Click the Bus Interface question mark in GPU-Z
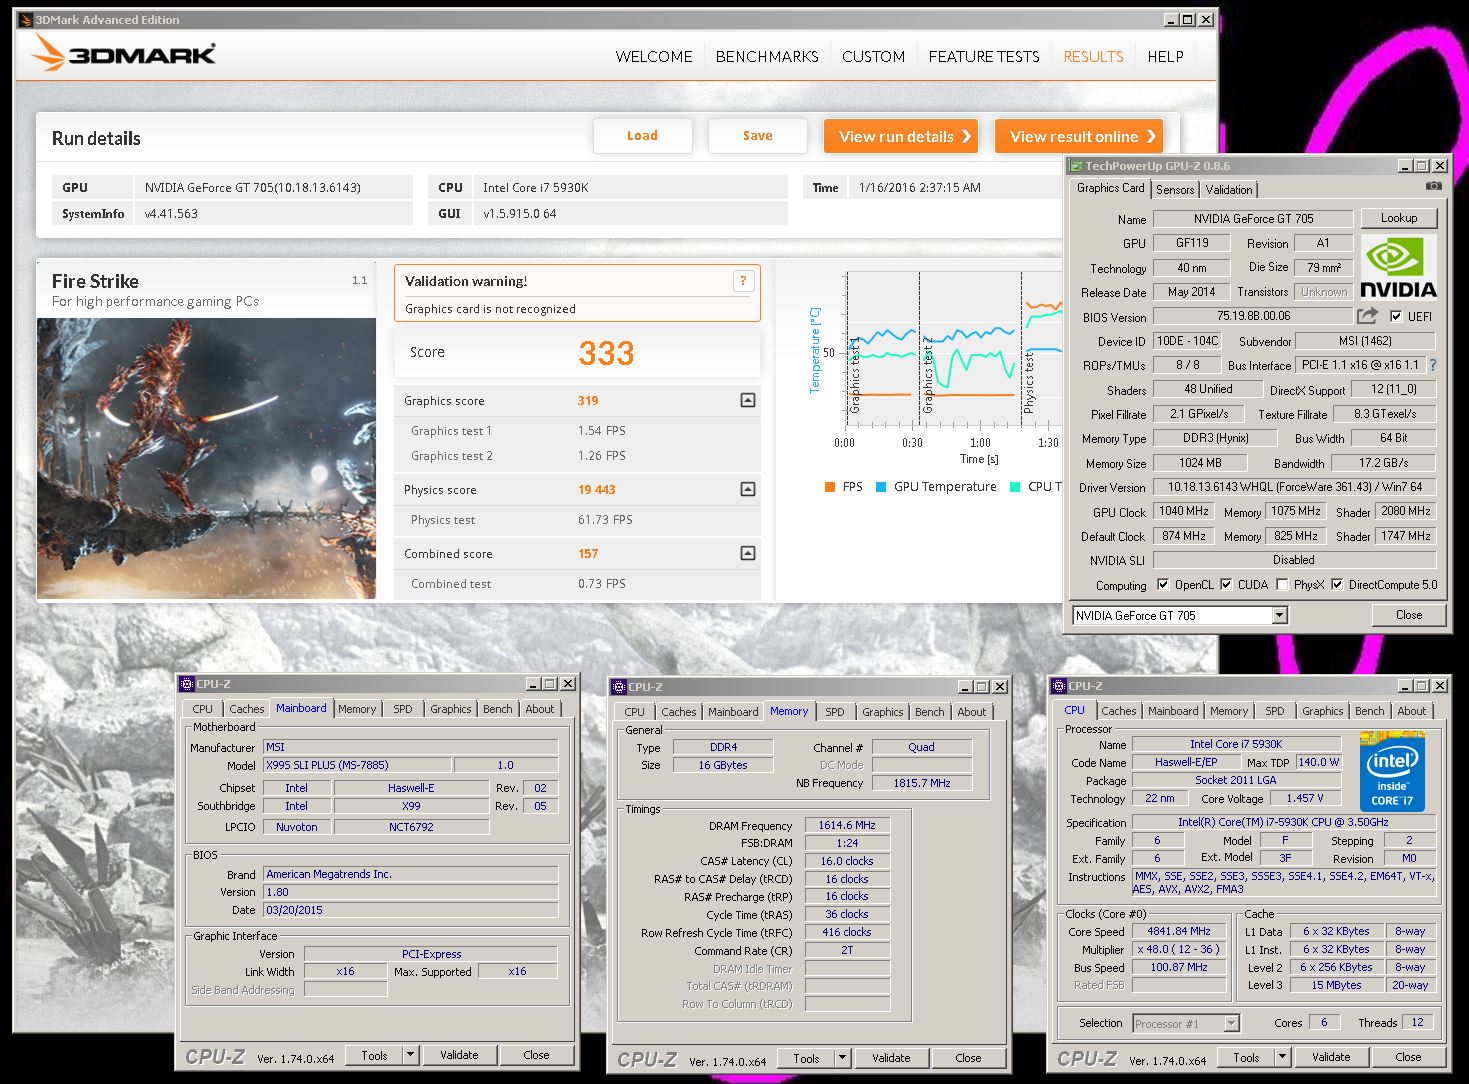The width and height of the screenshot is (1469, 1084). coord(1432,365)
